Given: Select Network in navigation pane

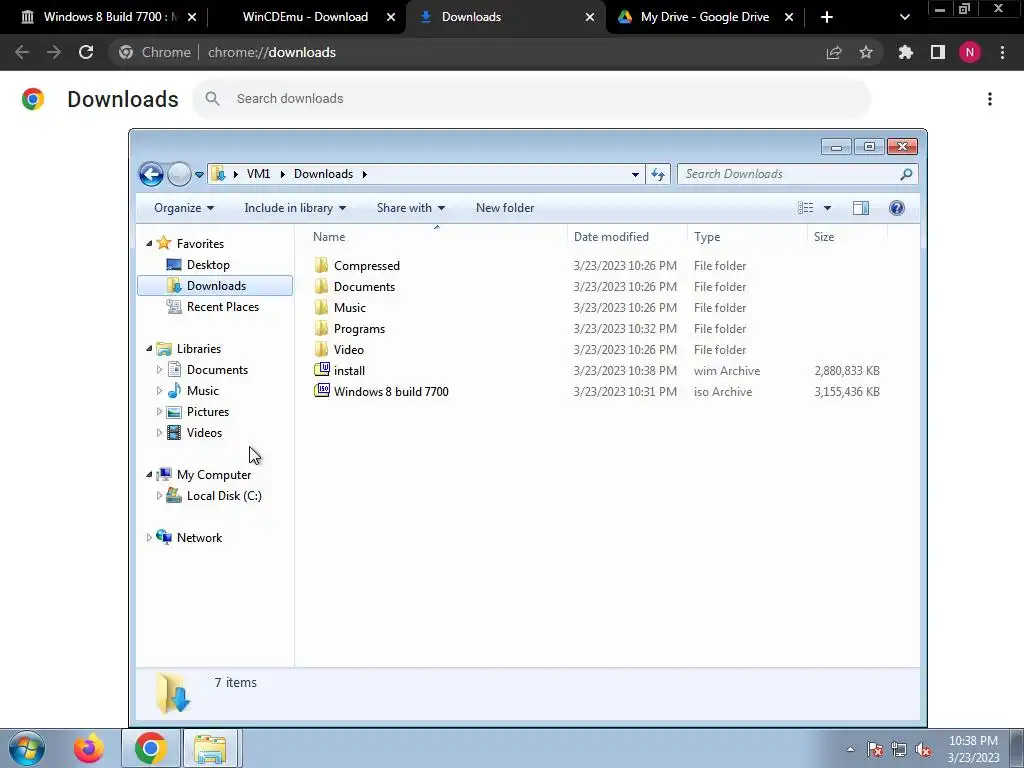Looking at the screenshot, I should (199, 537).
